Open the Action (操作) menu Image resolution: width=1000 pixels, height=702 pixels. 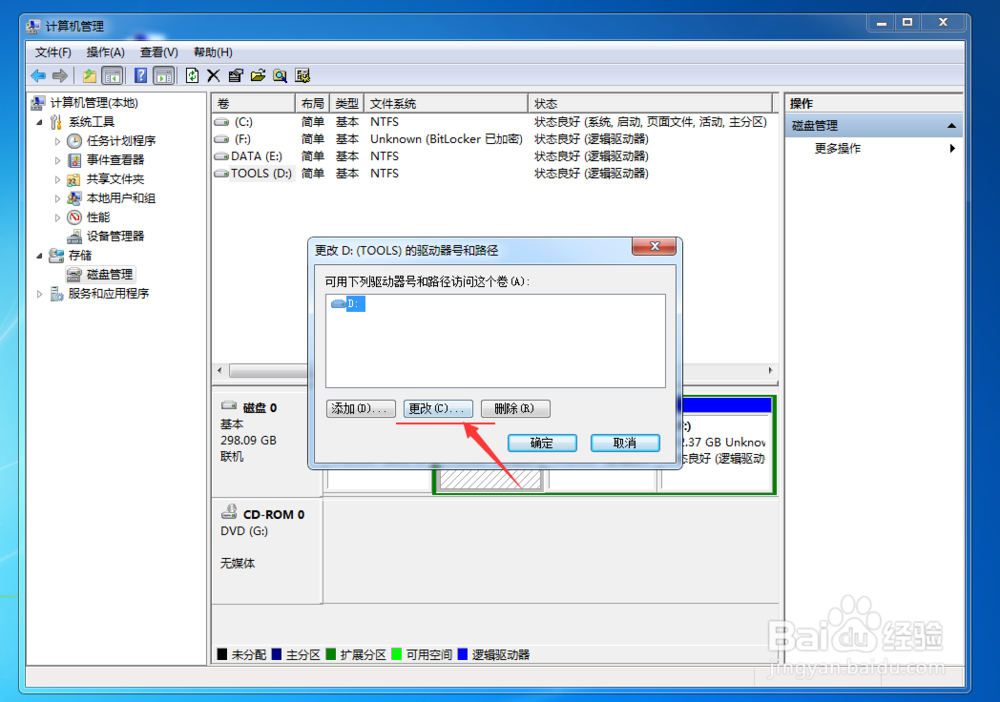105,52
